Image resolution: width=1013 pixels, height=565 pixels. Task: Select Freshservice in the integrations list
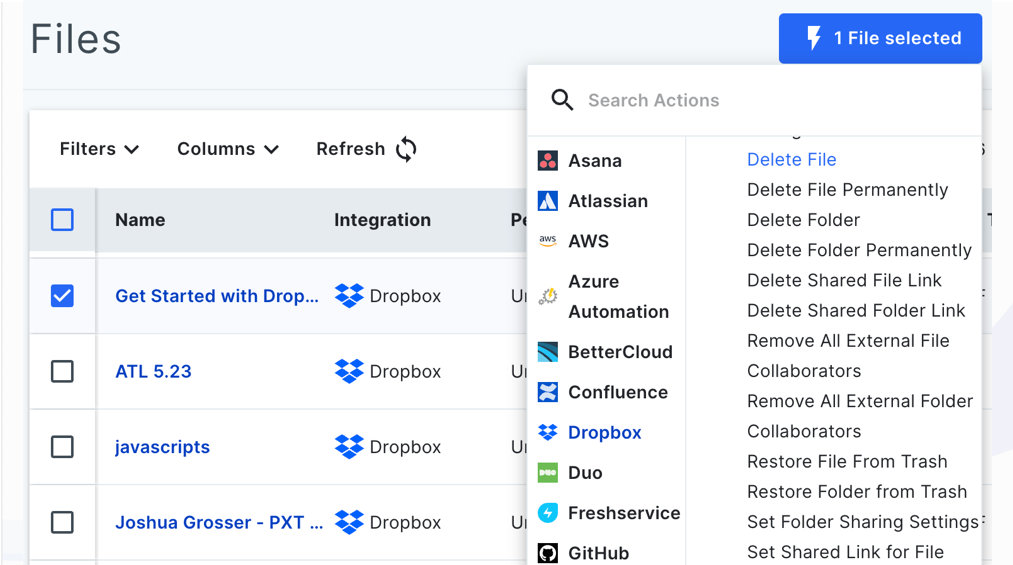pyautogui.click(x=624, y=513)
